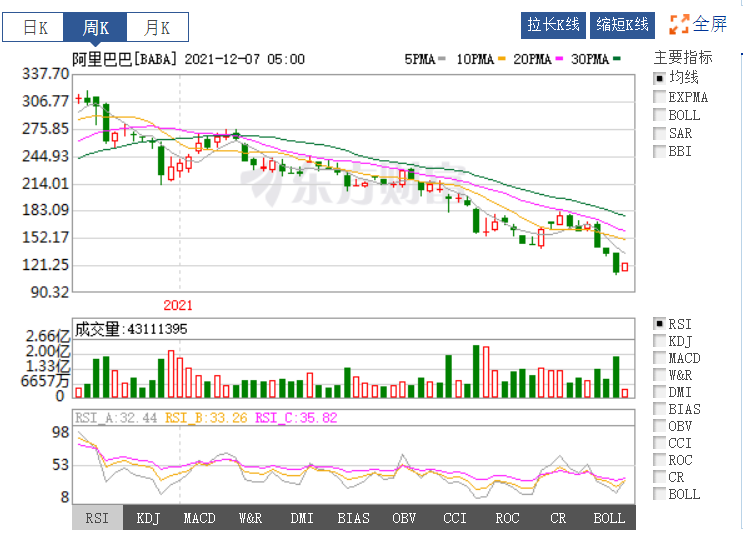
Task: Click the 阿里巴巴[BABA] chart title
Action: pos(125,59)
